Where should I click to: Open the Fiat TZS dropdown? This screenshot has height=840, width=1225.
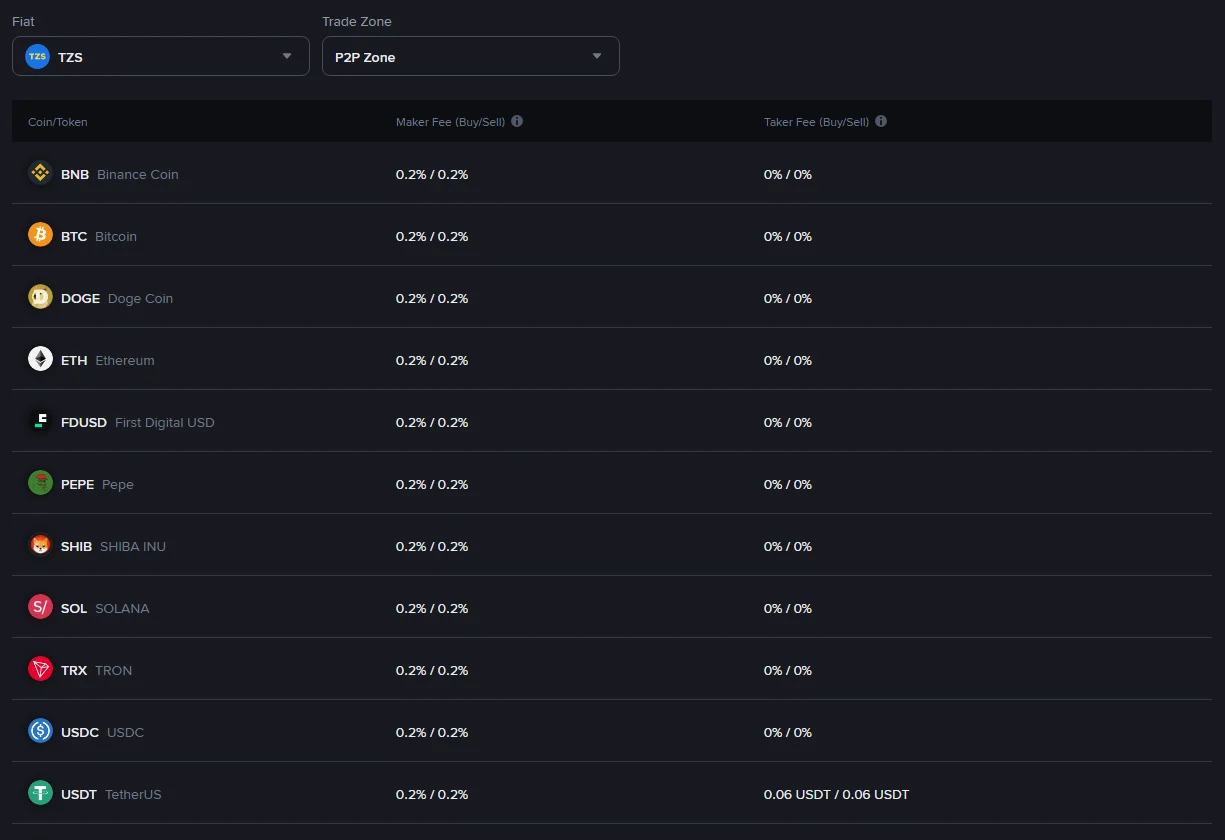(161, 56)
